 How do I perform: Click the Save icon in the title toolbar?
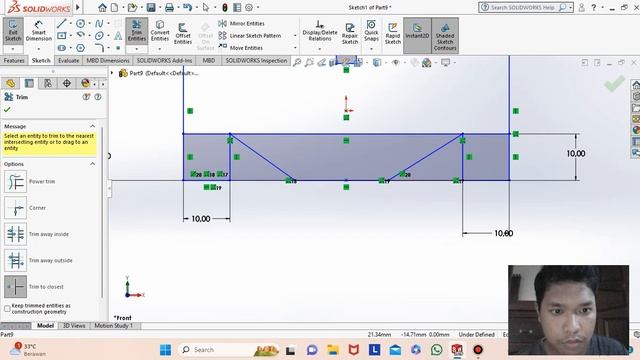[x=151, y=7]
